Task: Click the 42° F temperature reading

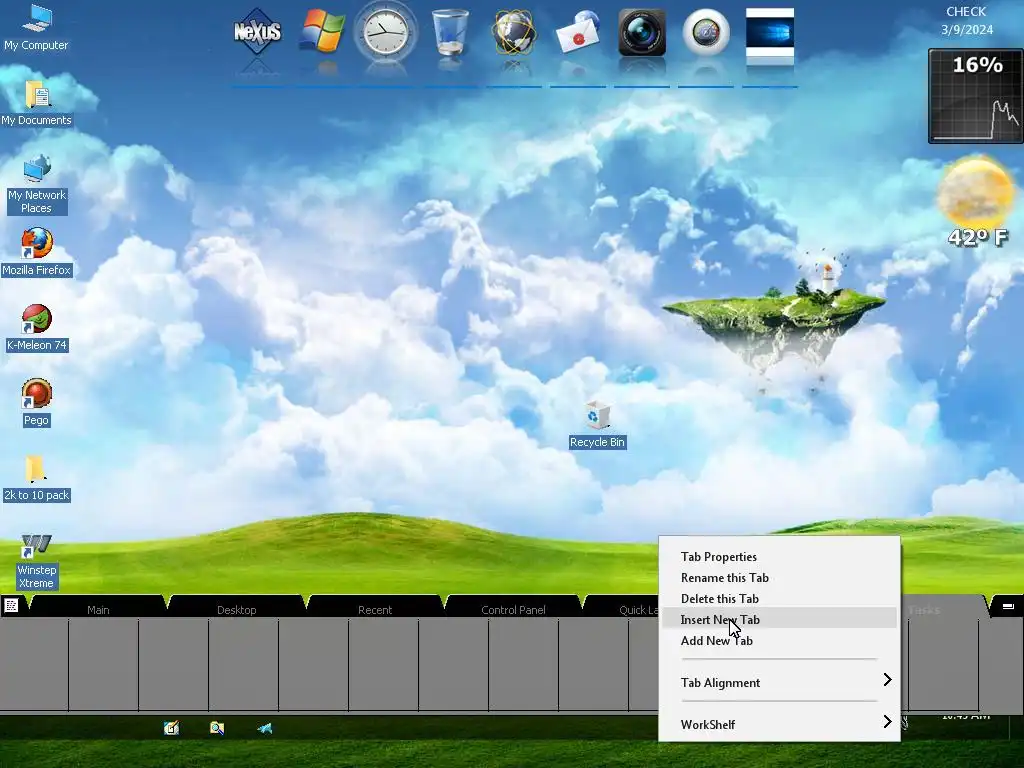Action: pos(977,237)
